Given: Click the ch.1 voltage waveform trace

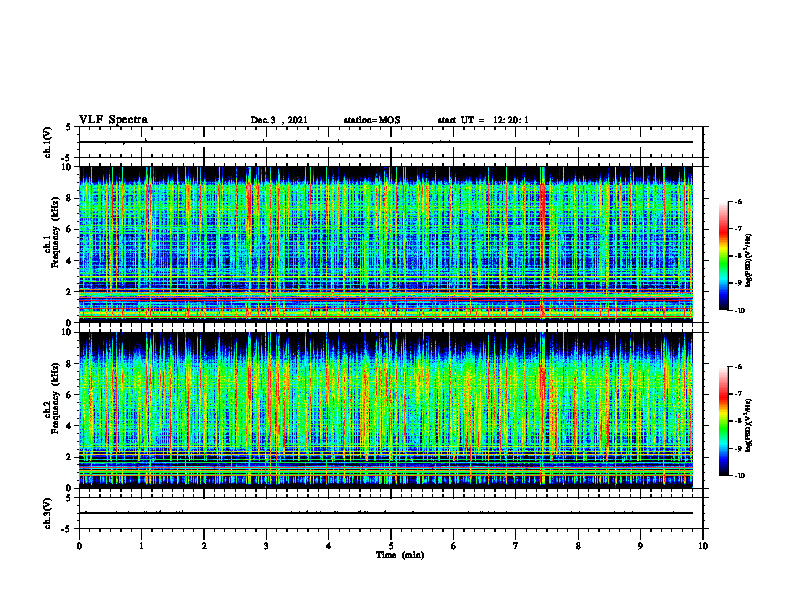Looking at the screenshot, I should tap(386, 142).
